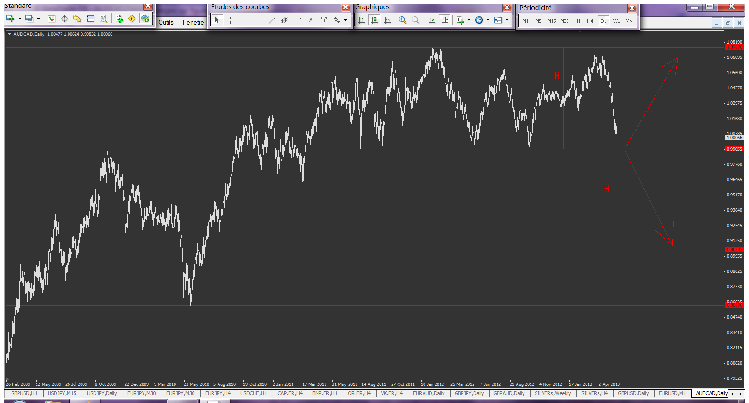Select the W1 weekly timeframe button

click(x=616, y=21)
